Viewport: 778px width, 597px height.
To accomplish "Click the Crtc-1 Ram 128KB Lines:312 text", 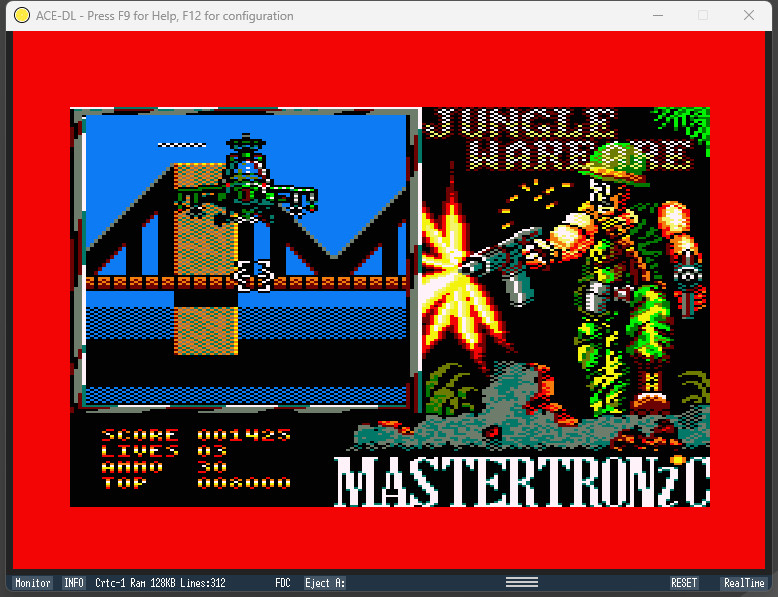I will coord(160,583).
